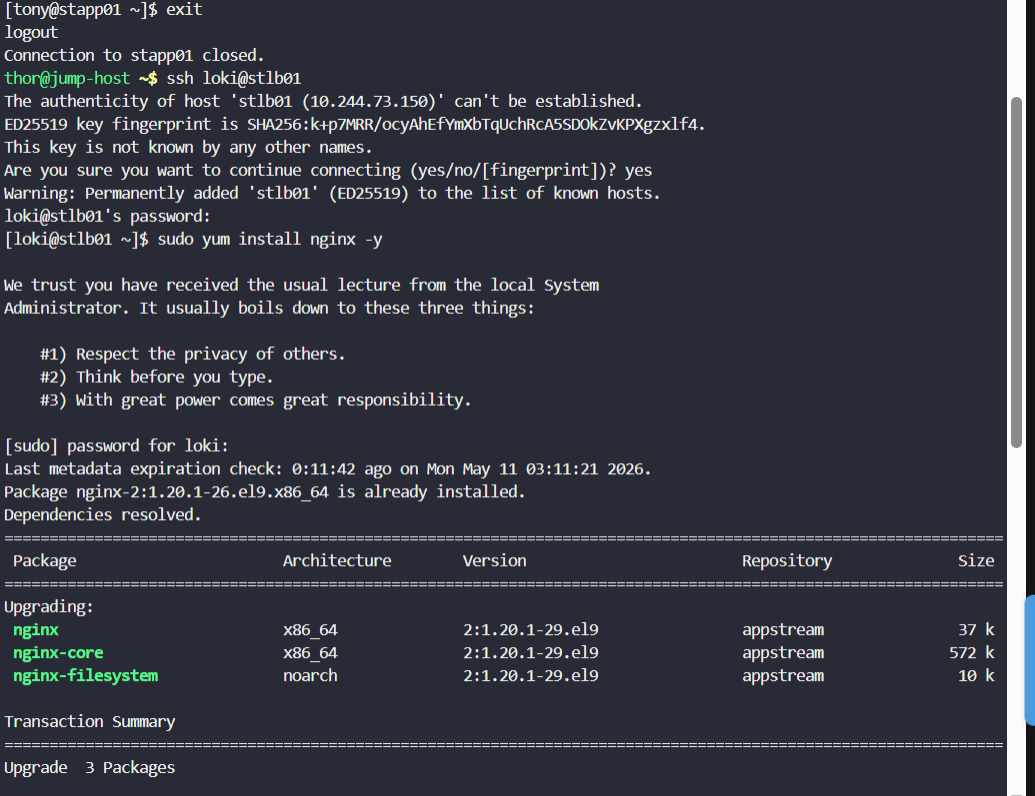Click '#1) Respect the privacy of others.'

tap(192, 354)
